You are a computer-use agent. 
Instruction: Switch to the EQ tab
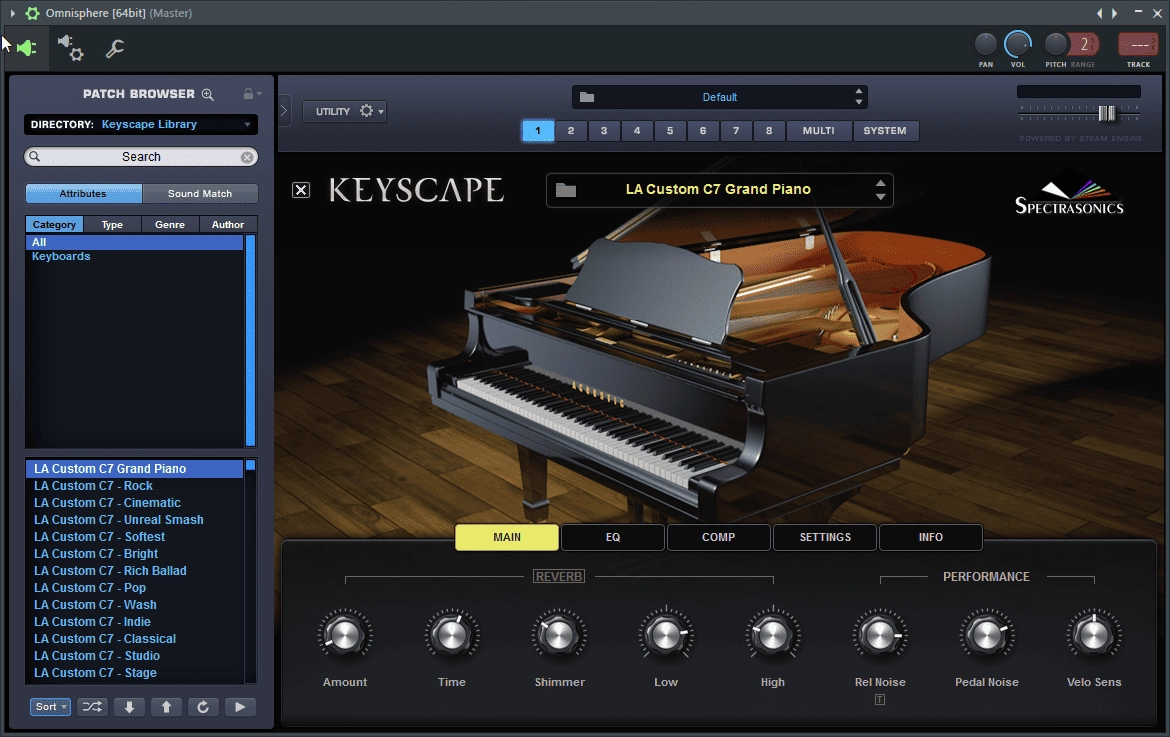tap(613, 537)
